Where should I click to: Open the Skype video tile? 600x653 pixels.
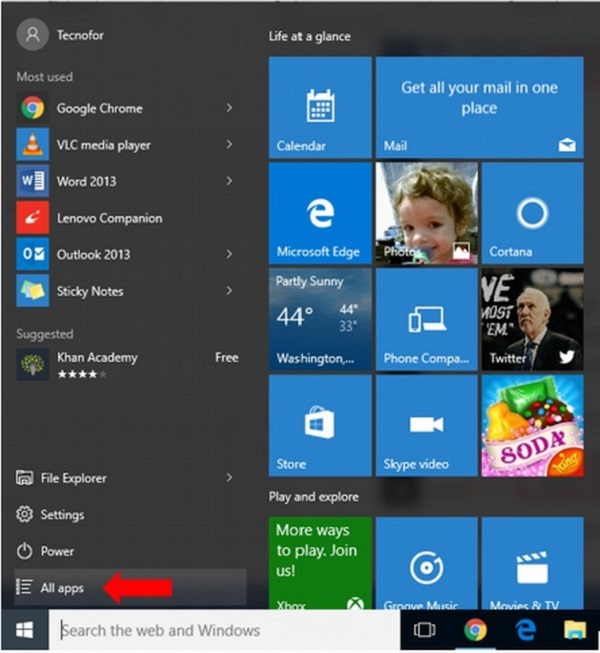(x=427, y=426)
